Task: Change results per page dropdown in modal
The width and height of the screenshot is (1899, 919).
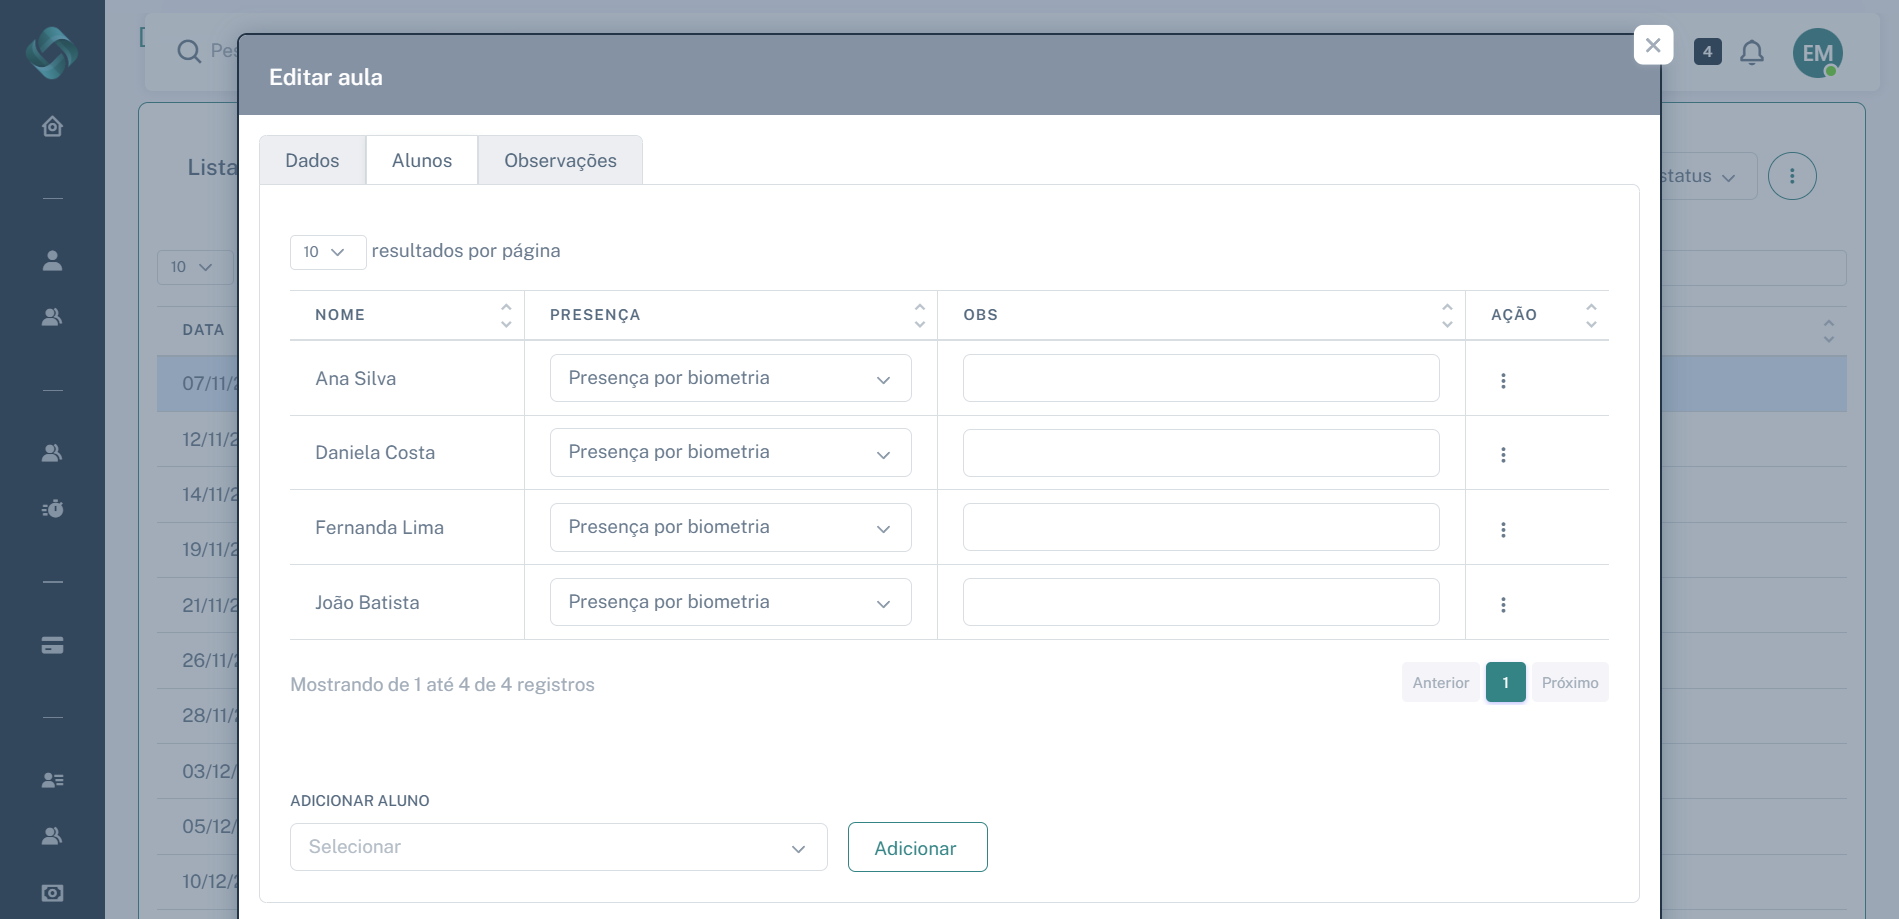Action: coord(326,252)
